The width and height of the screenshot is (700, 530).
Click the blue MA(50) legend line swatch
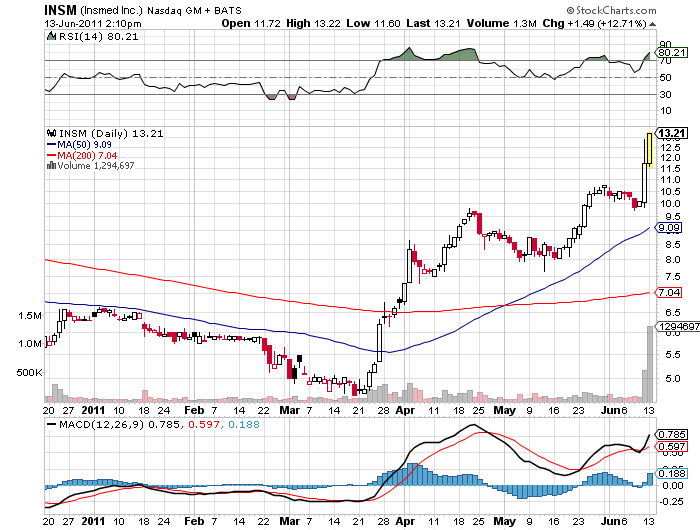[x=51, y=145]
